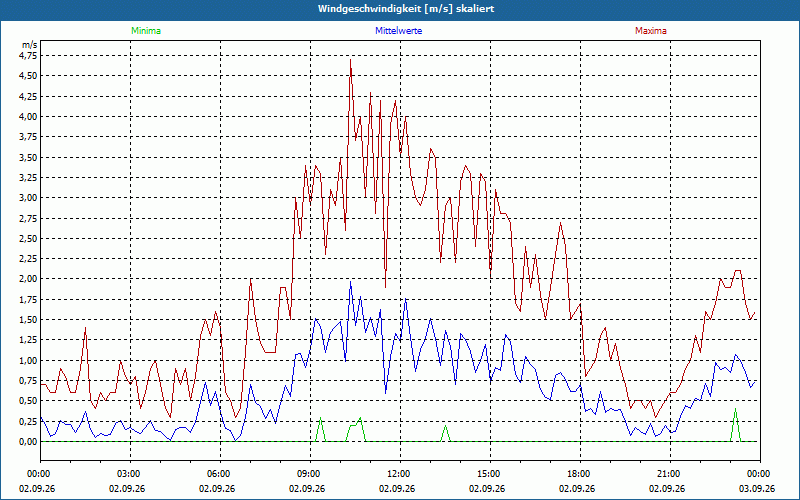This screenshot has height=500, width=800.
Task: Click the 2,25 y-axis value
Action: pyautogui.click(x=28, y=259)
